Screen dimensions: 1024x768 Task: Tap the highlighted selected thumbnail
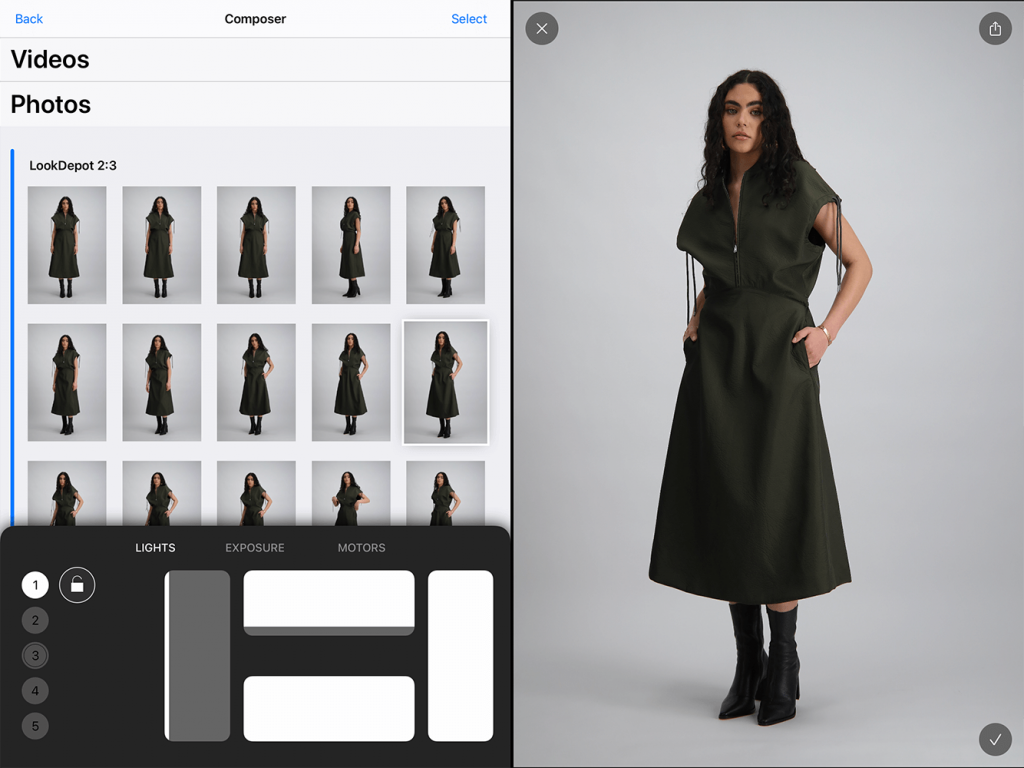coord(445,382)
